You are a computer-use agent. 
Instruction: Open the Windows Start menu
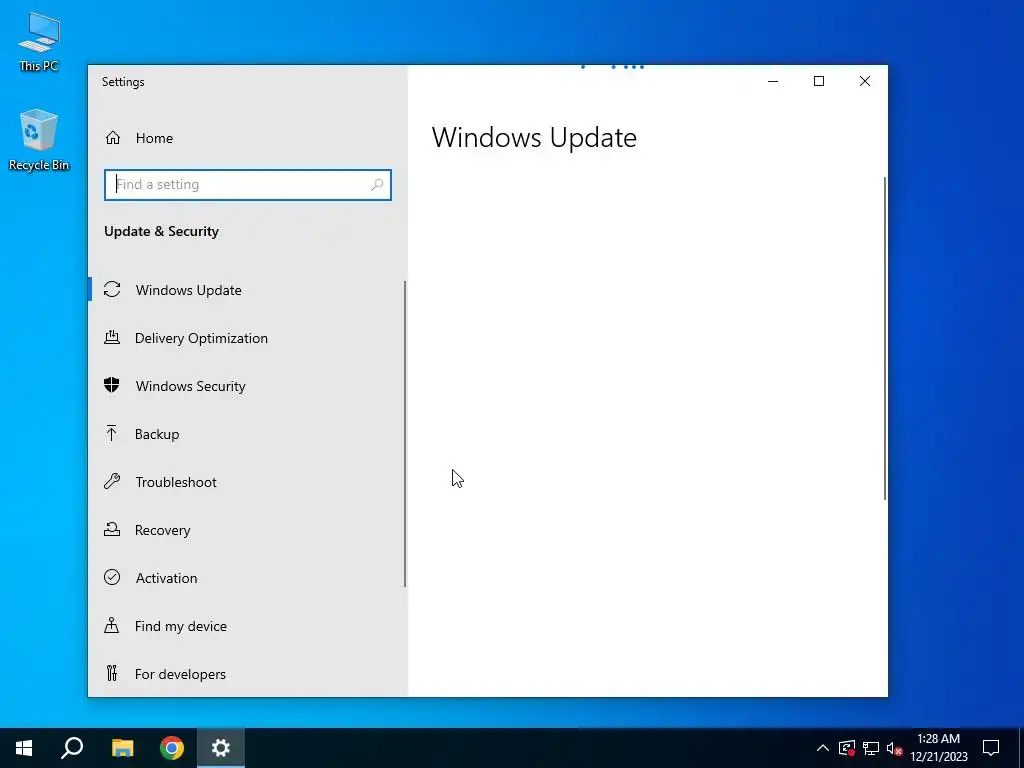(x=24, y=748)
